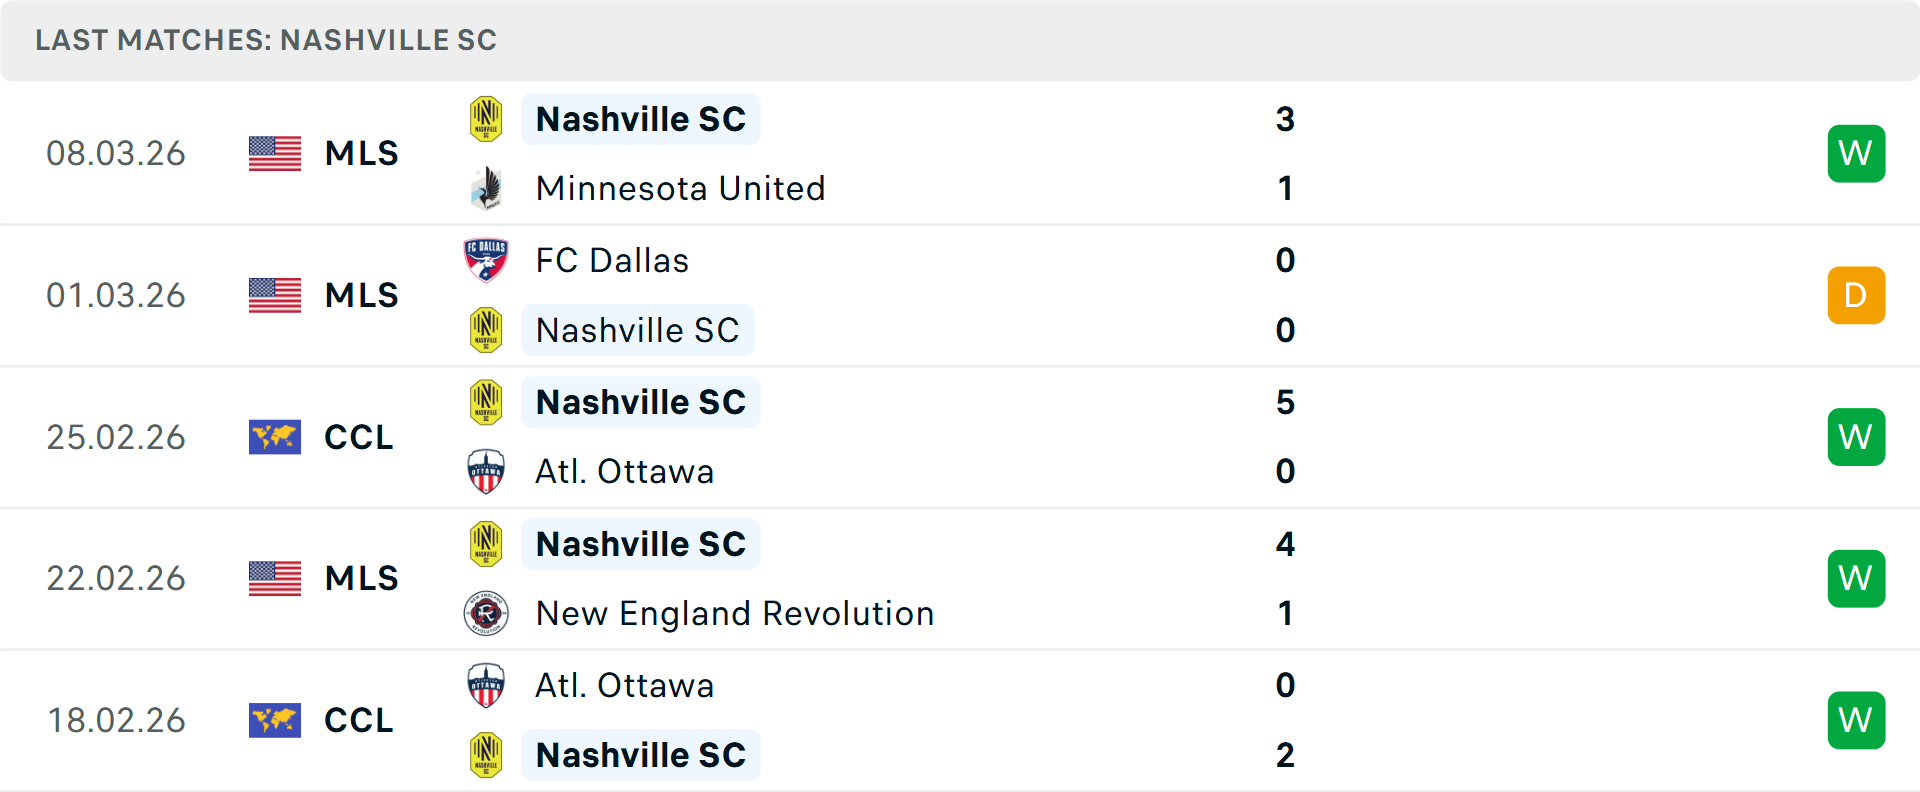Screen dimensions: 1920x792
Task: Click the Last Matches: Nashville SC header
Action: (266, 40)
